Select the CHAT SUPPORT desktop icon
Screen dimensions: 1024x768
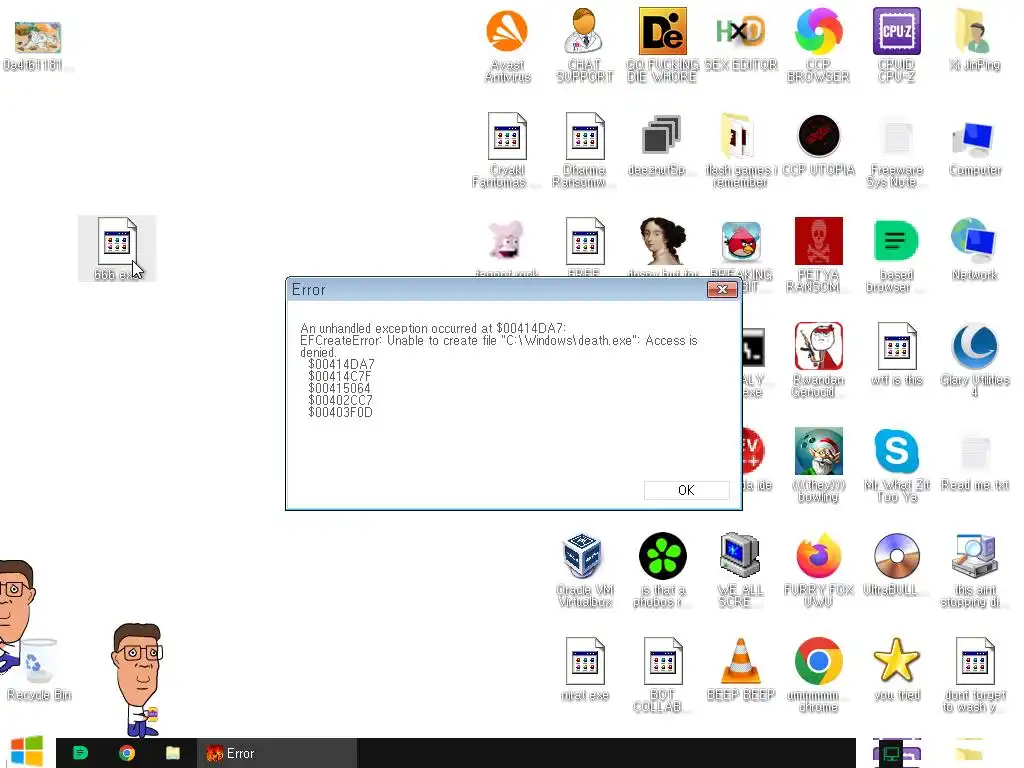584,45
